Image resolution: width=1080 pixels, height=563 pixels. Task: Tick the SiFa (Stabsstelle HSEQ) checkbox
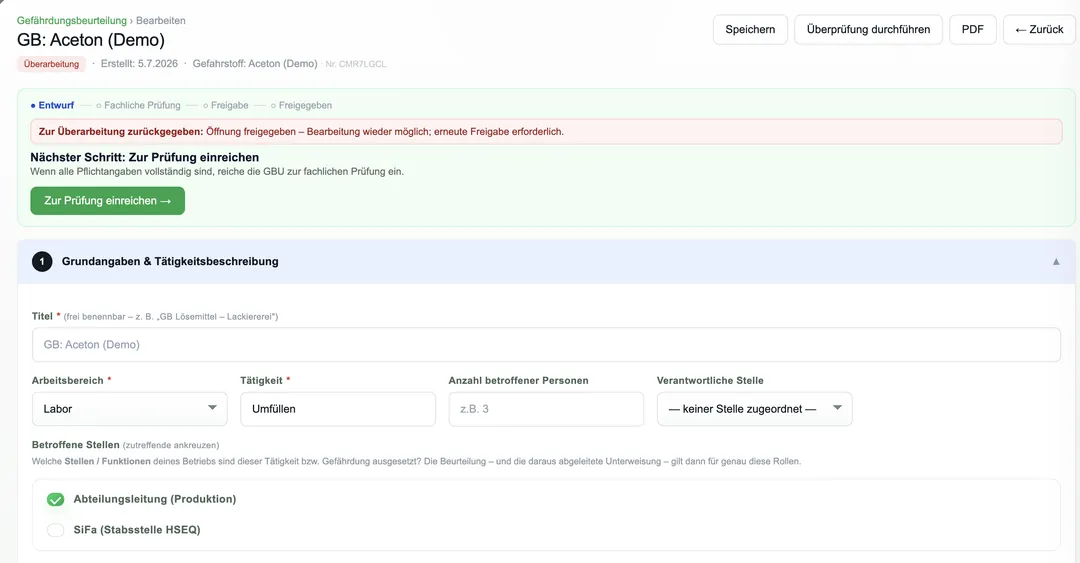55,530
